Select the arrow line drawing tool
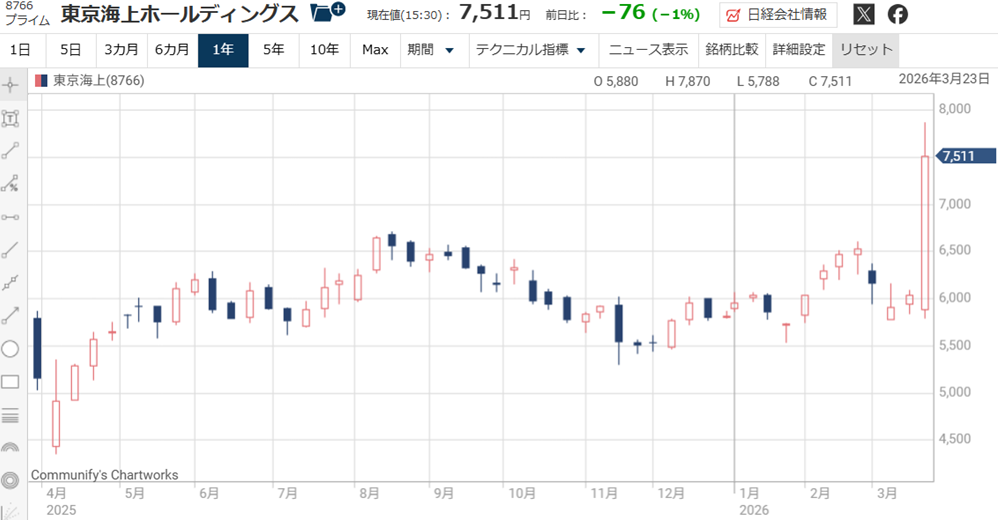 click(x=12, y=315)
